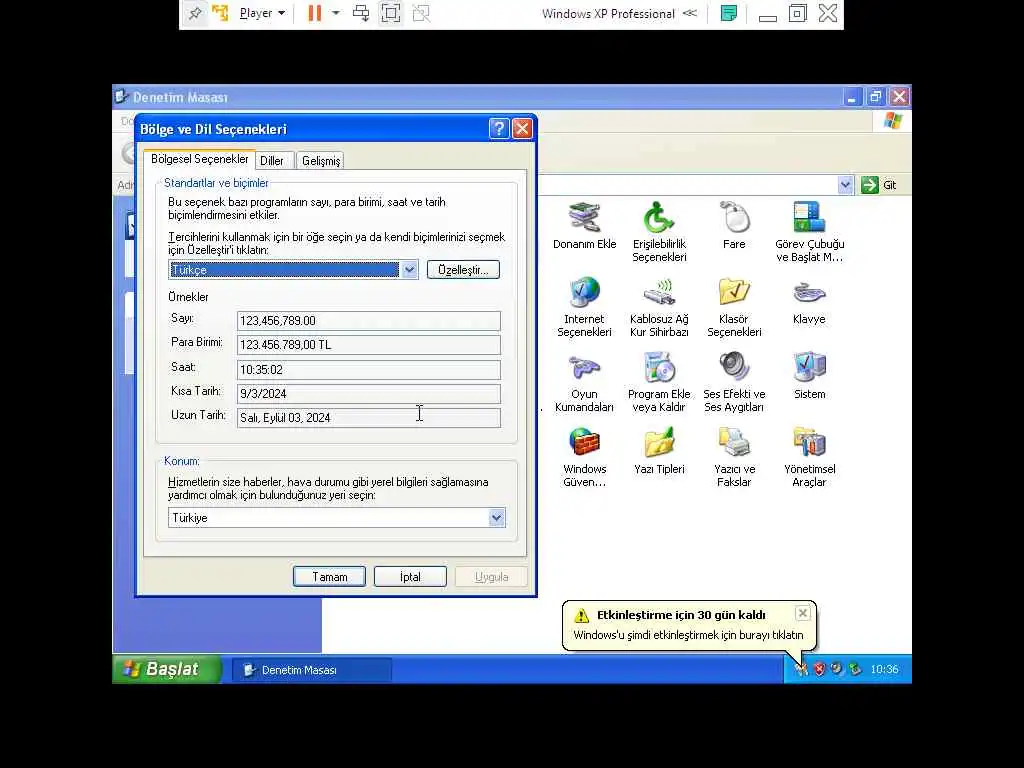
Task: Click the activation reminder balloon text
Action: 688,635
